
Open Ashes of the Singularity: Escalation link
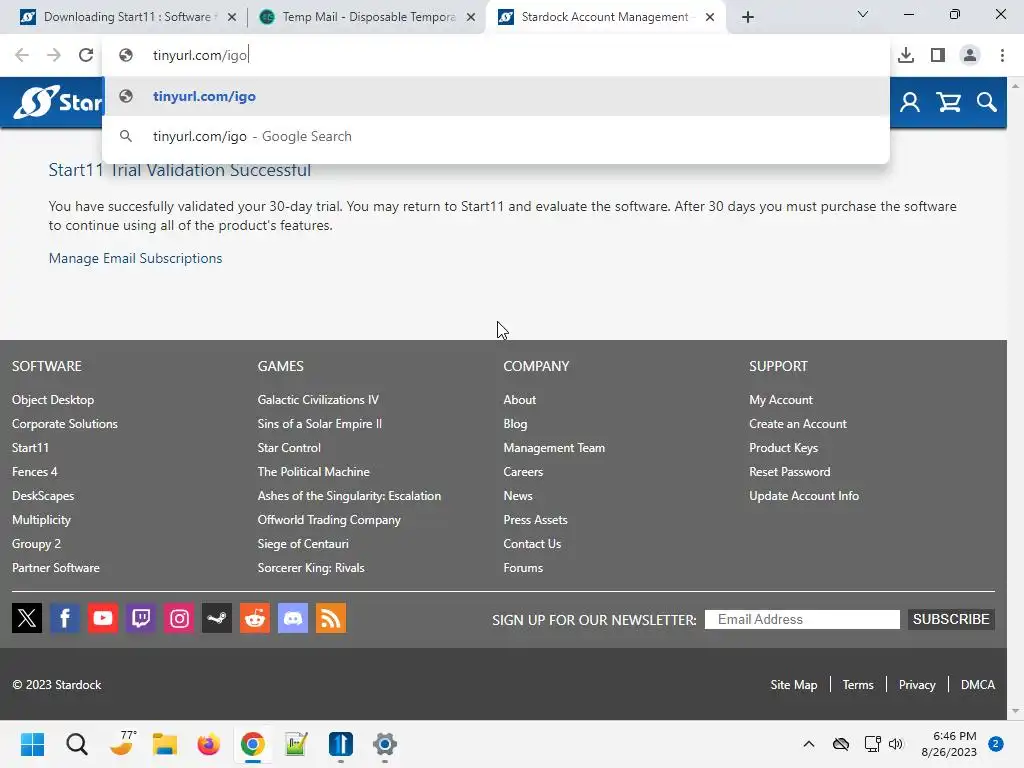[349, 496]
